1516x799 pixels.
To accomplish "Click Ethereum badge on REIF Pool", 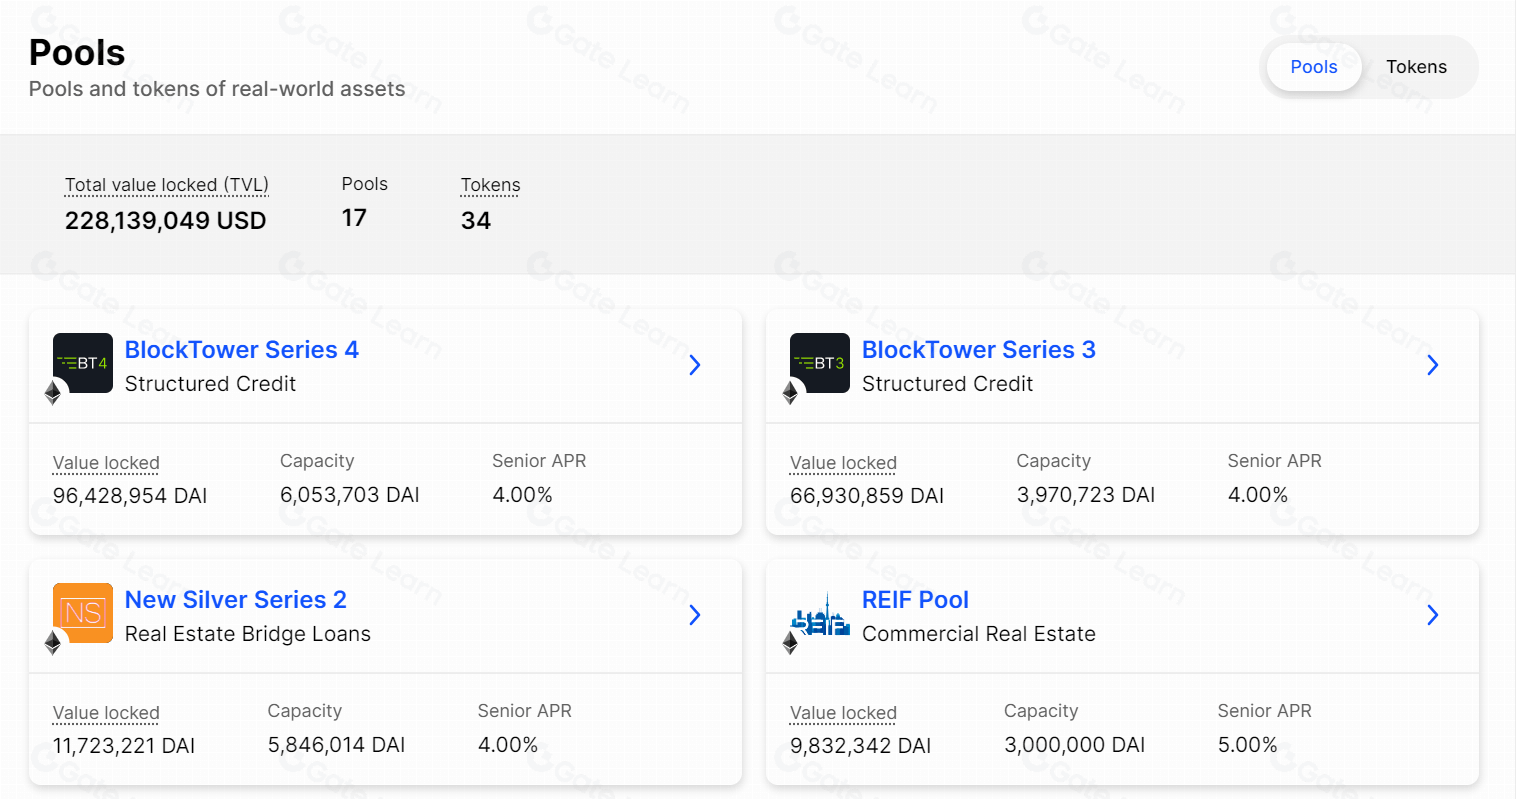I will pos(790,642).
